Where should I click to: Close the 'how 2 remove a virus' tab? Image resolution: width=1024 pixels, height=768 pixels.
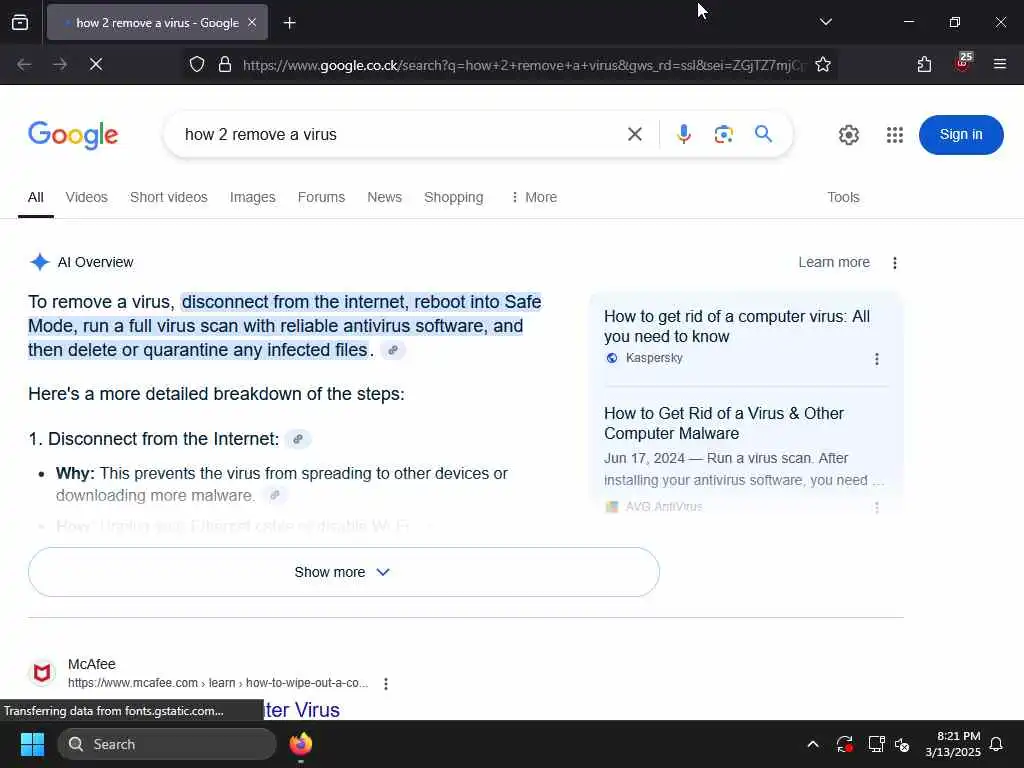point(252,22)
